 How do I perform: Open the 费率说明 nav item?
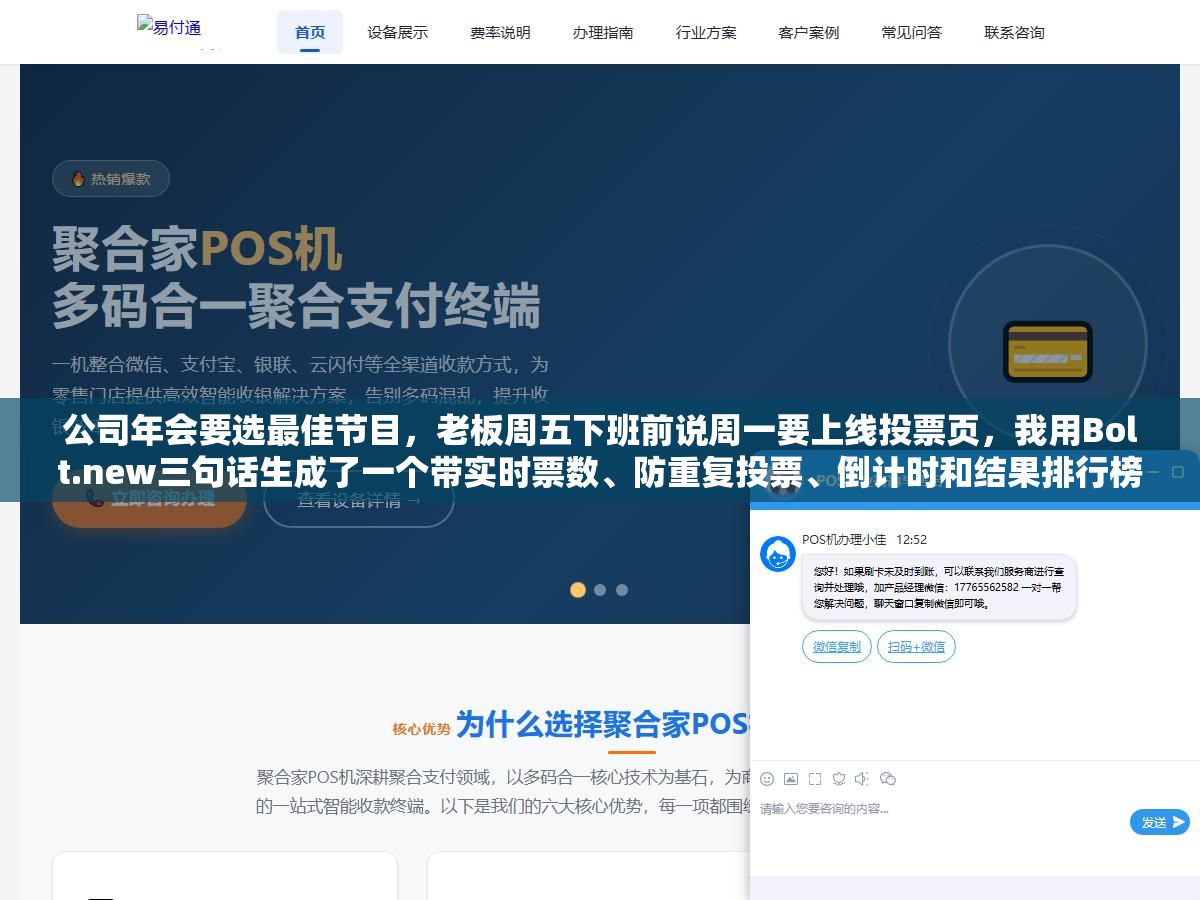click(x=500, y=32)
